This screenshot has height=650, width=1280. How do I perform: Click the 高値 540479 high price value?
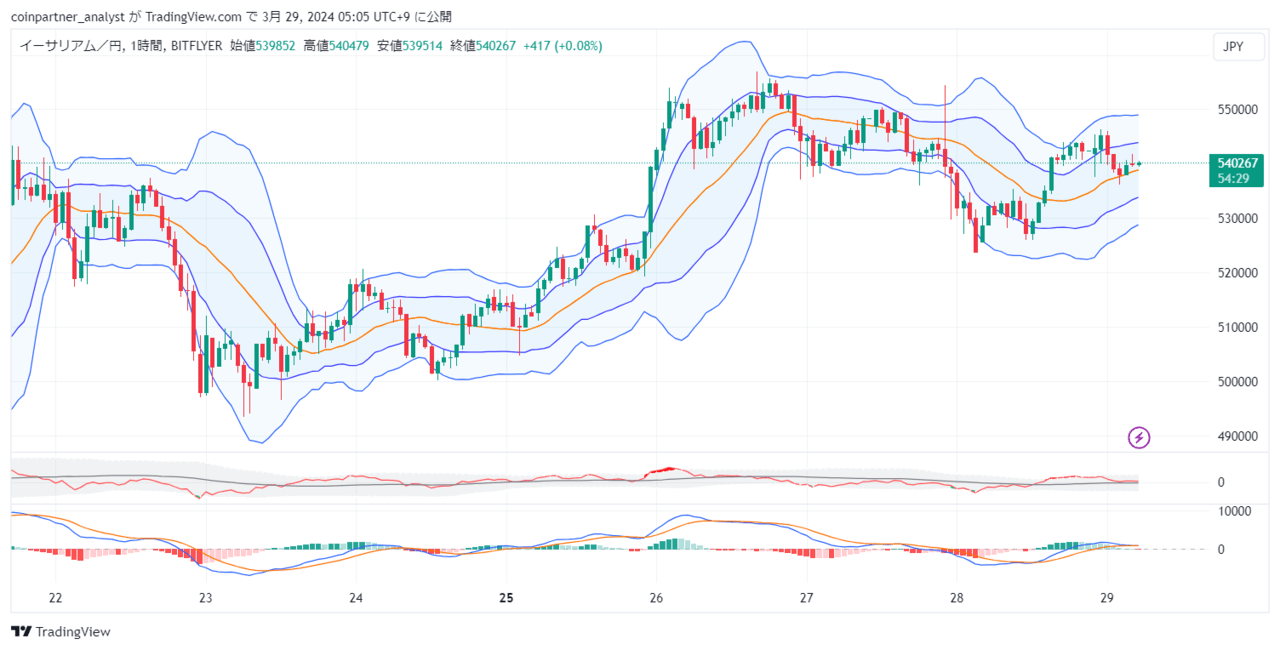[350, 46]
